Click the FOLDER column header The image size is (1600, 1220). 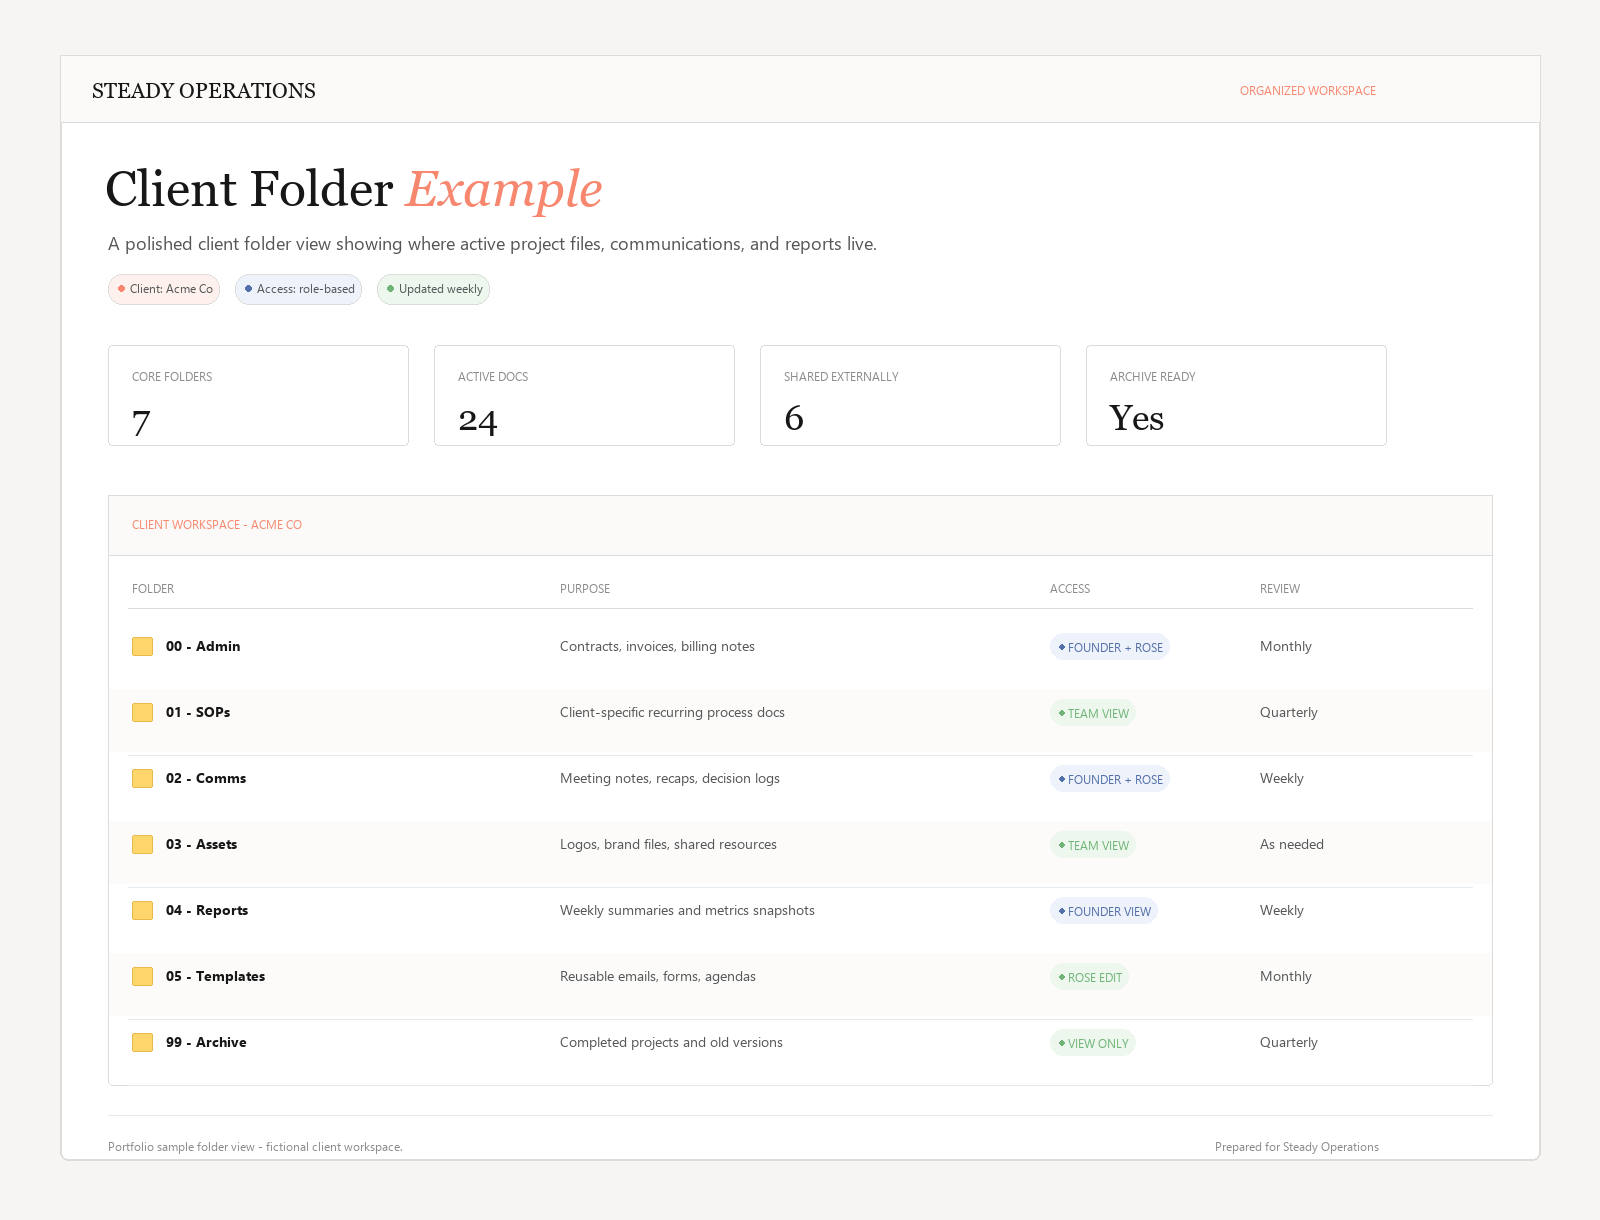153,589
